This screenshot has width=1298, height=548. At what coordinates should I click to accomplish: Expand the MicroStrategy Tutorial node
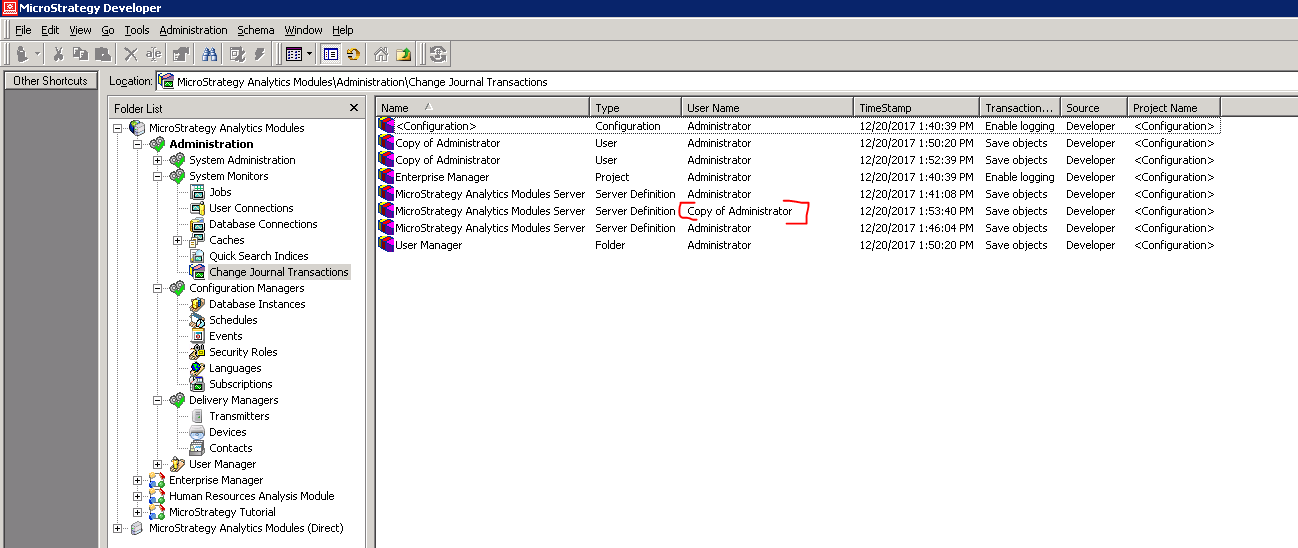point(138,512)
